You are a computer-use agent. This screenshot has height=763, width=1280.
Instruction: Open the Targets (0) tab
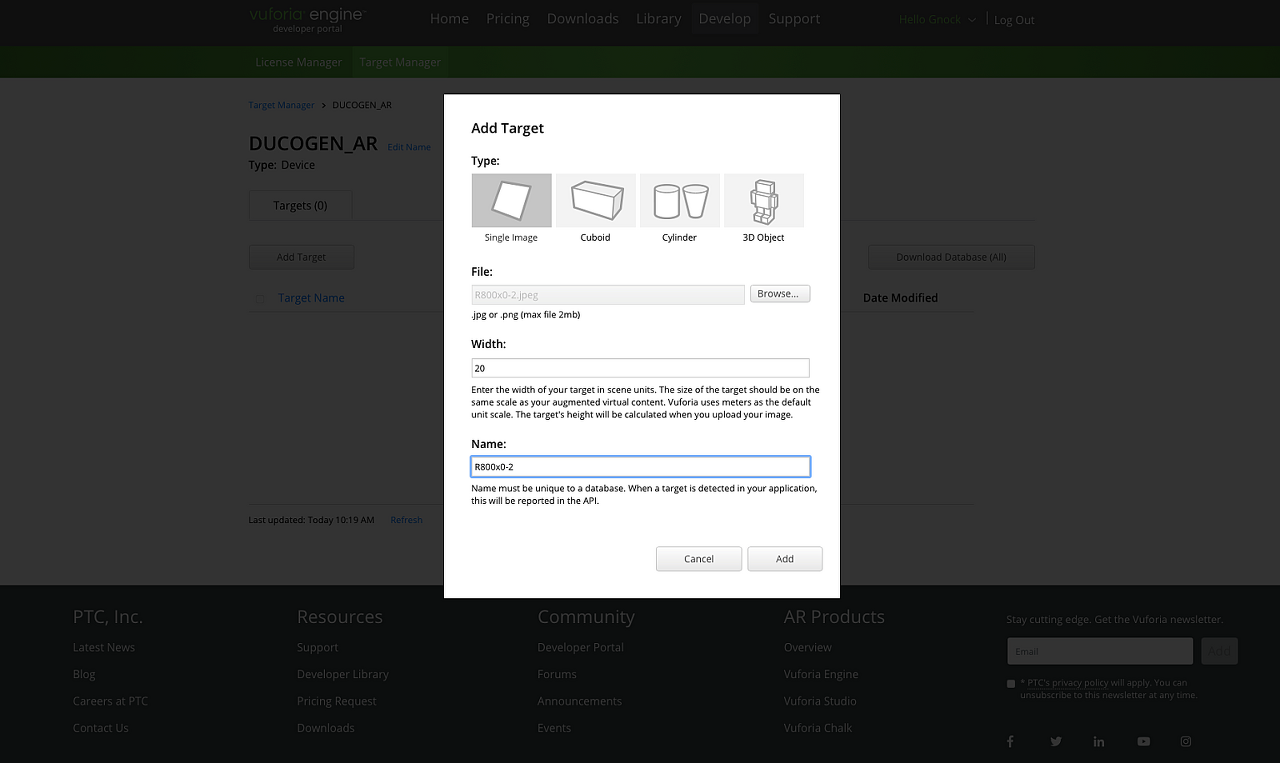coord(300,205)
